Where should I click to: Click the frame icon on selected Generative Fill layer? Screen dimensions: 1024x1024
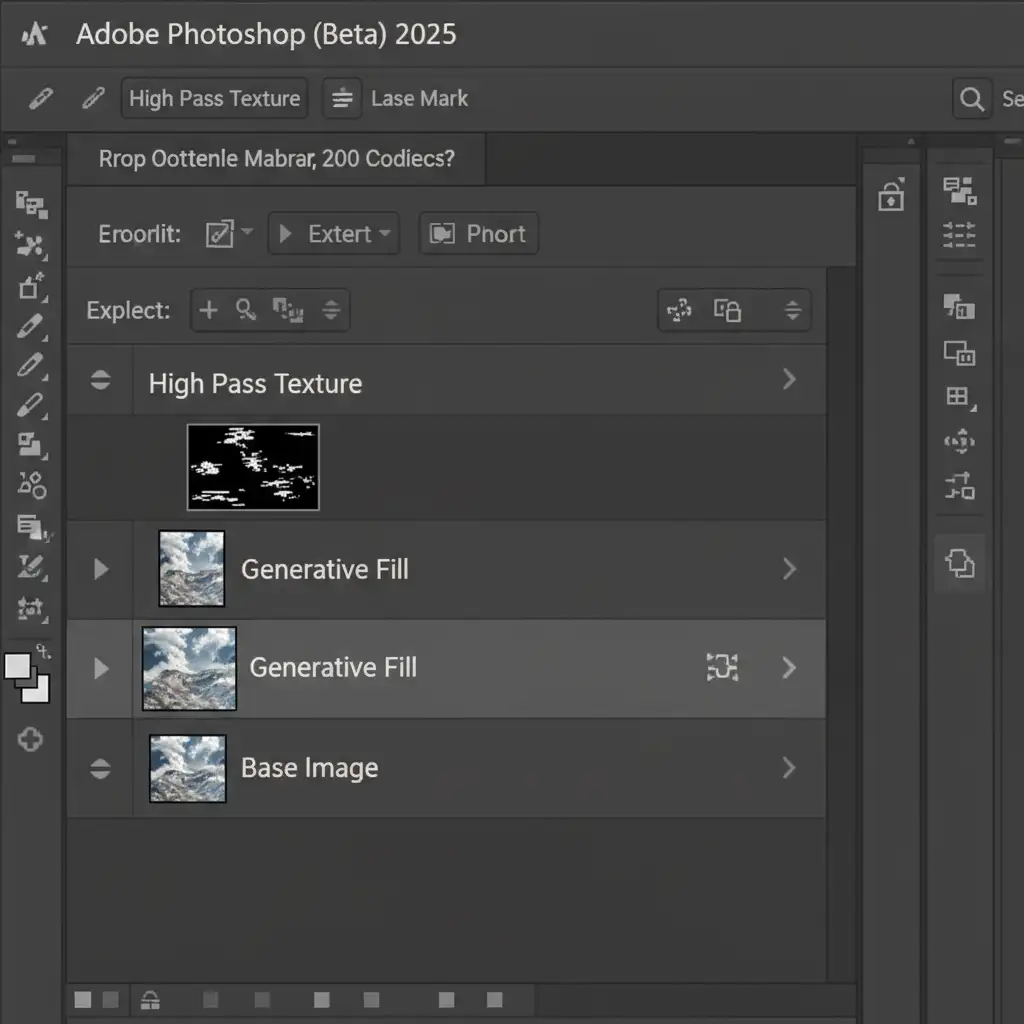click(x=722, y=667)
